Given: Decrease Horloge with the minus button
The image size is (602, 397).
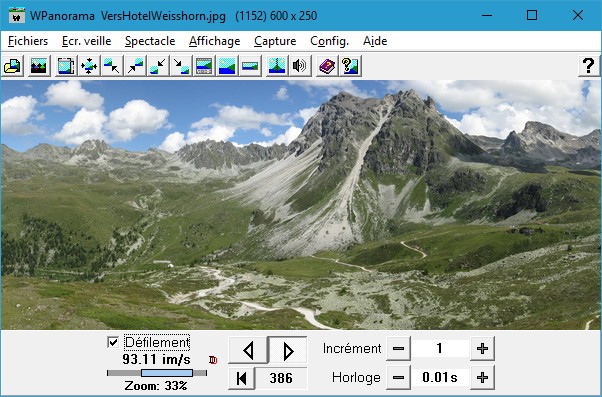Looking at the screenshot, I should [399, 377].
